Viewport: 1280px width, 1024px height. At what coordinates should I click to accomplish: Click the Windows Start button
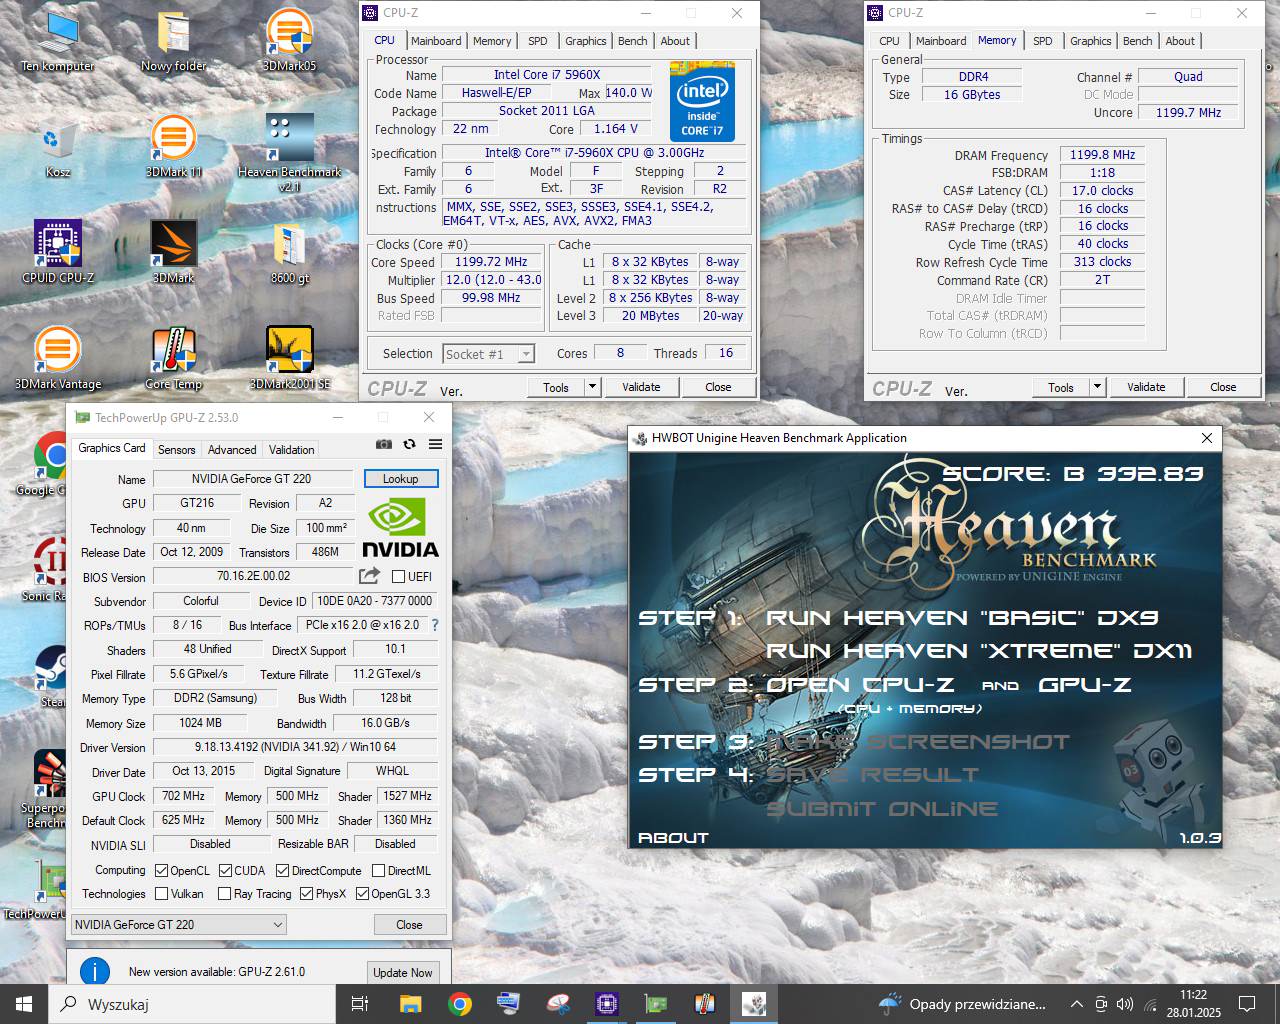coord(24,1004)
